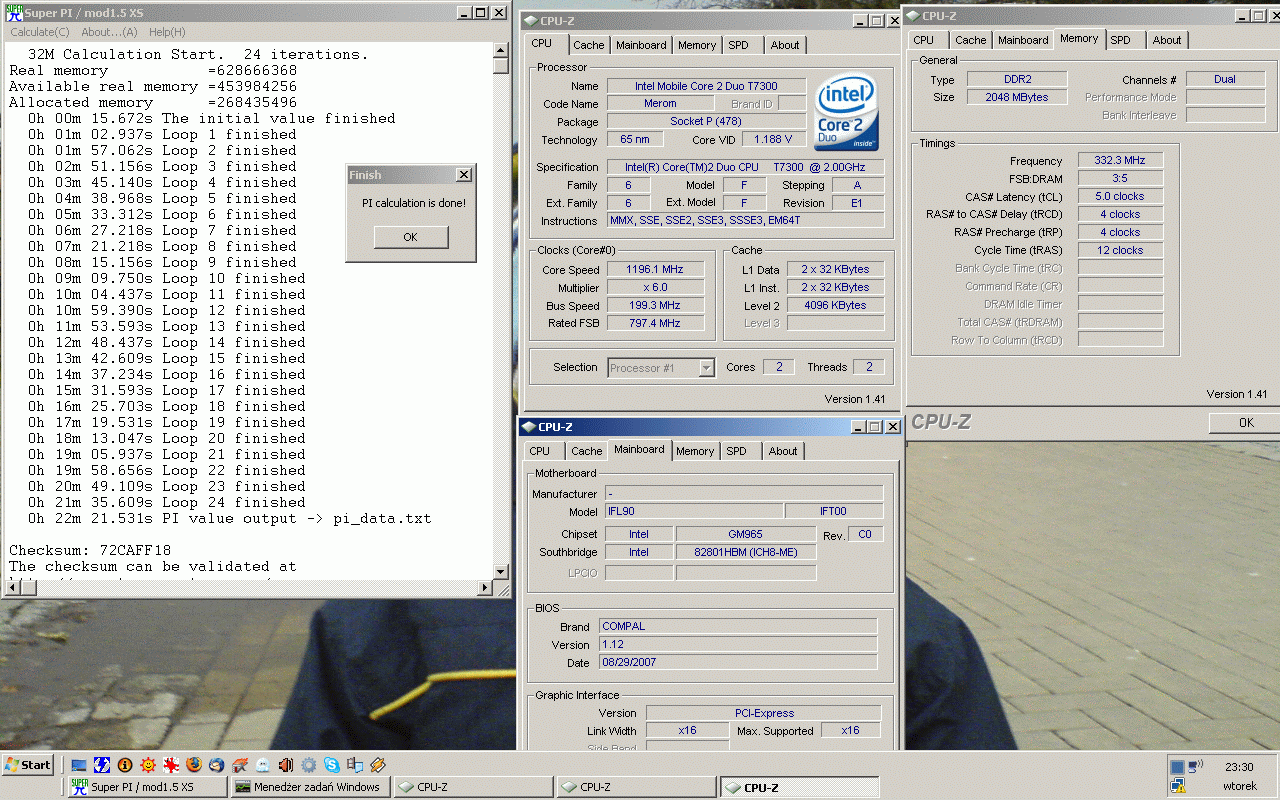Click the memory Frequency value 332.3 MHz

tap(1120, 160)
